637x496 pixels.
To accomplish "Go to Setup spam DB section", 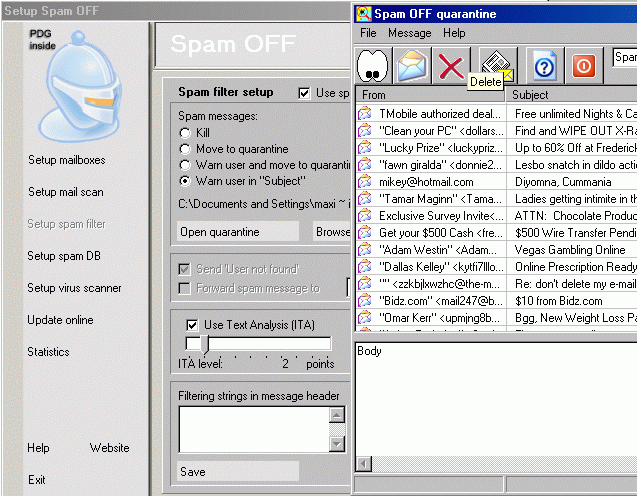I will [64, 256].
